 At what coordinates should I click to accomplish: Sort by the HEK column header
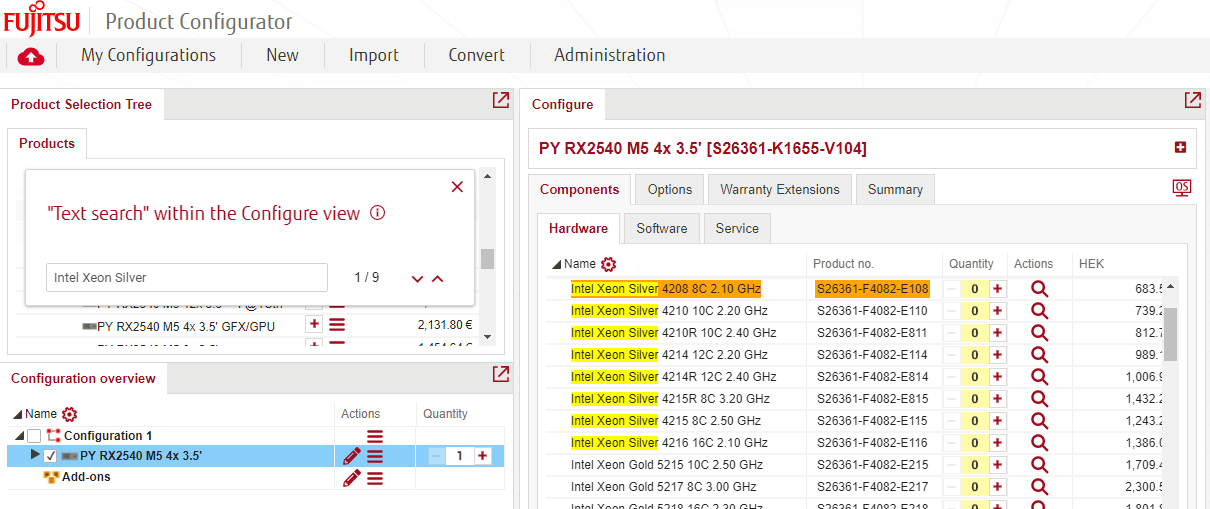tap(1090, 264)
